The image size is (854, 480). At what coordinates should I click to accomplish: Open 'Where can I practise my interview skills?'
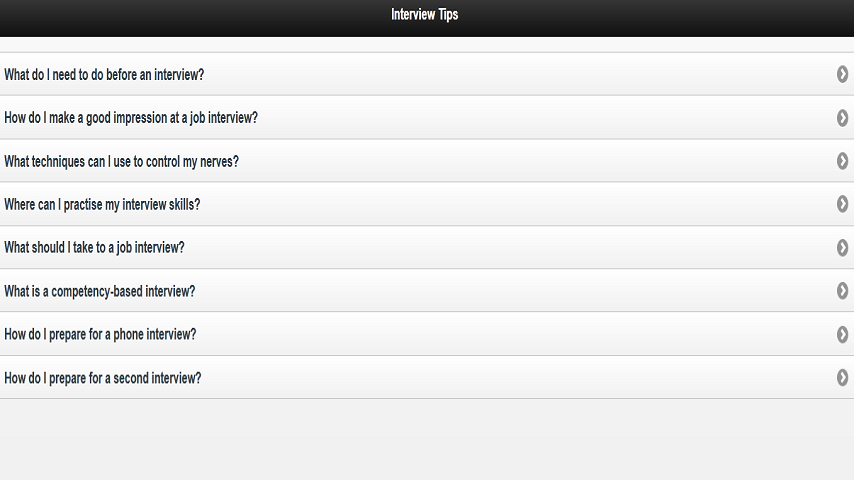click(102, 204)
